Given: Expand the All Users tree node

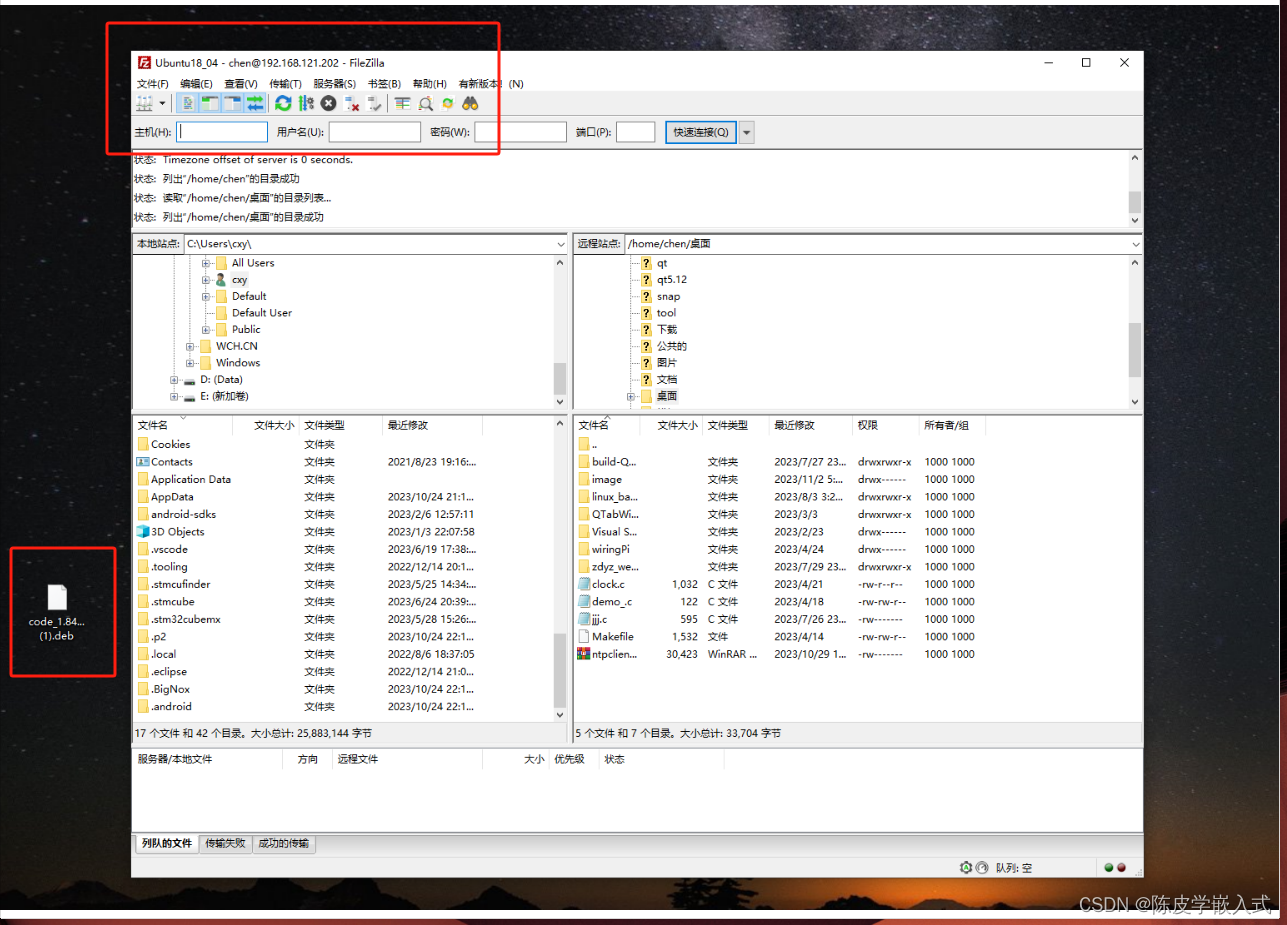Looking at the screenshot, I should (x=206, y=263).
